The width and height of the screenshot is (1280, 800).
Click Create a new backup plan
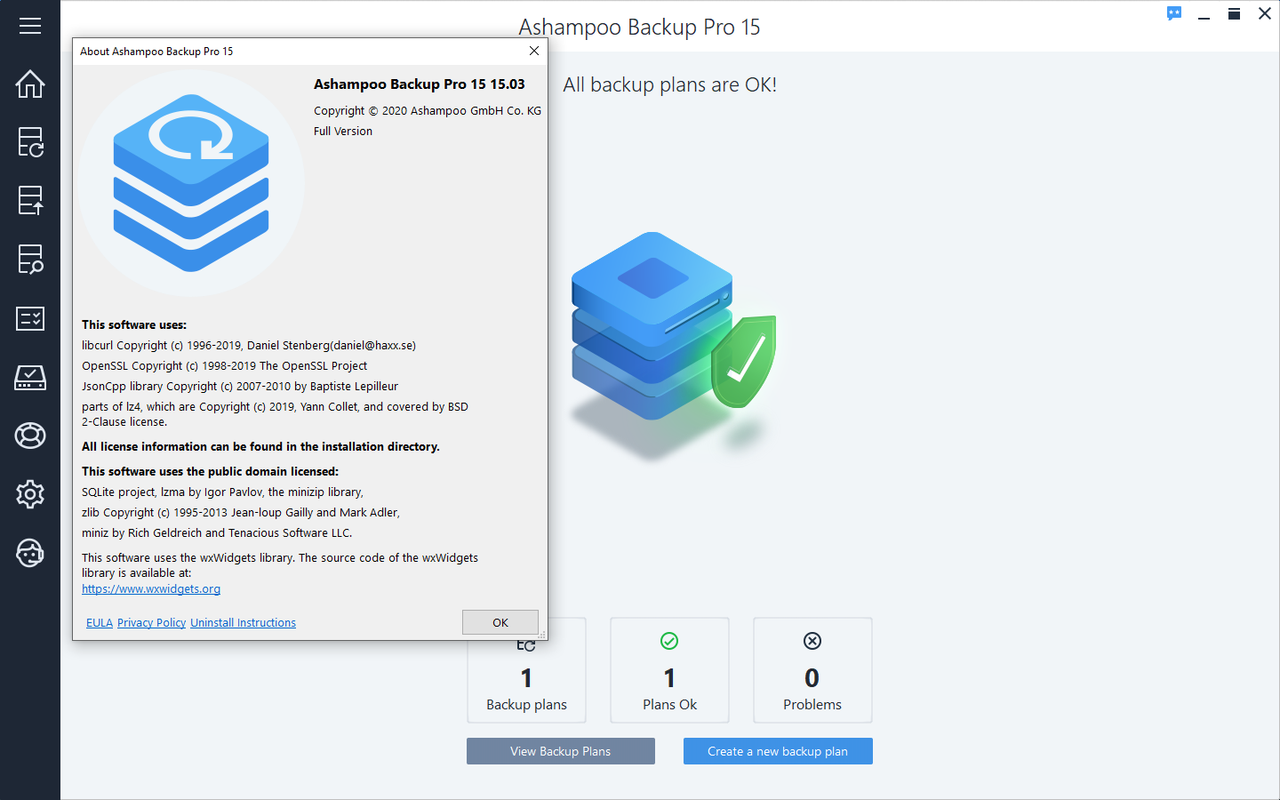pyautogui.click(x=778, y=751)
